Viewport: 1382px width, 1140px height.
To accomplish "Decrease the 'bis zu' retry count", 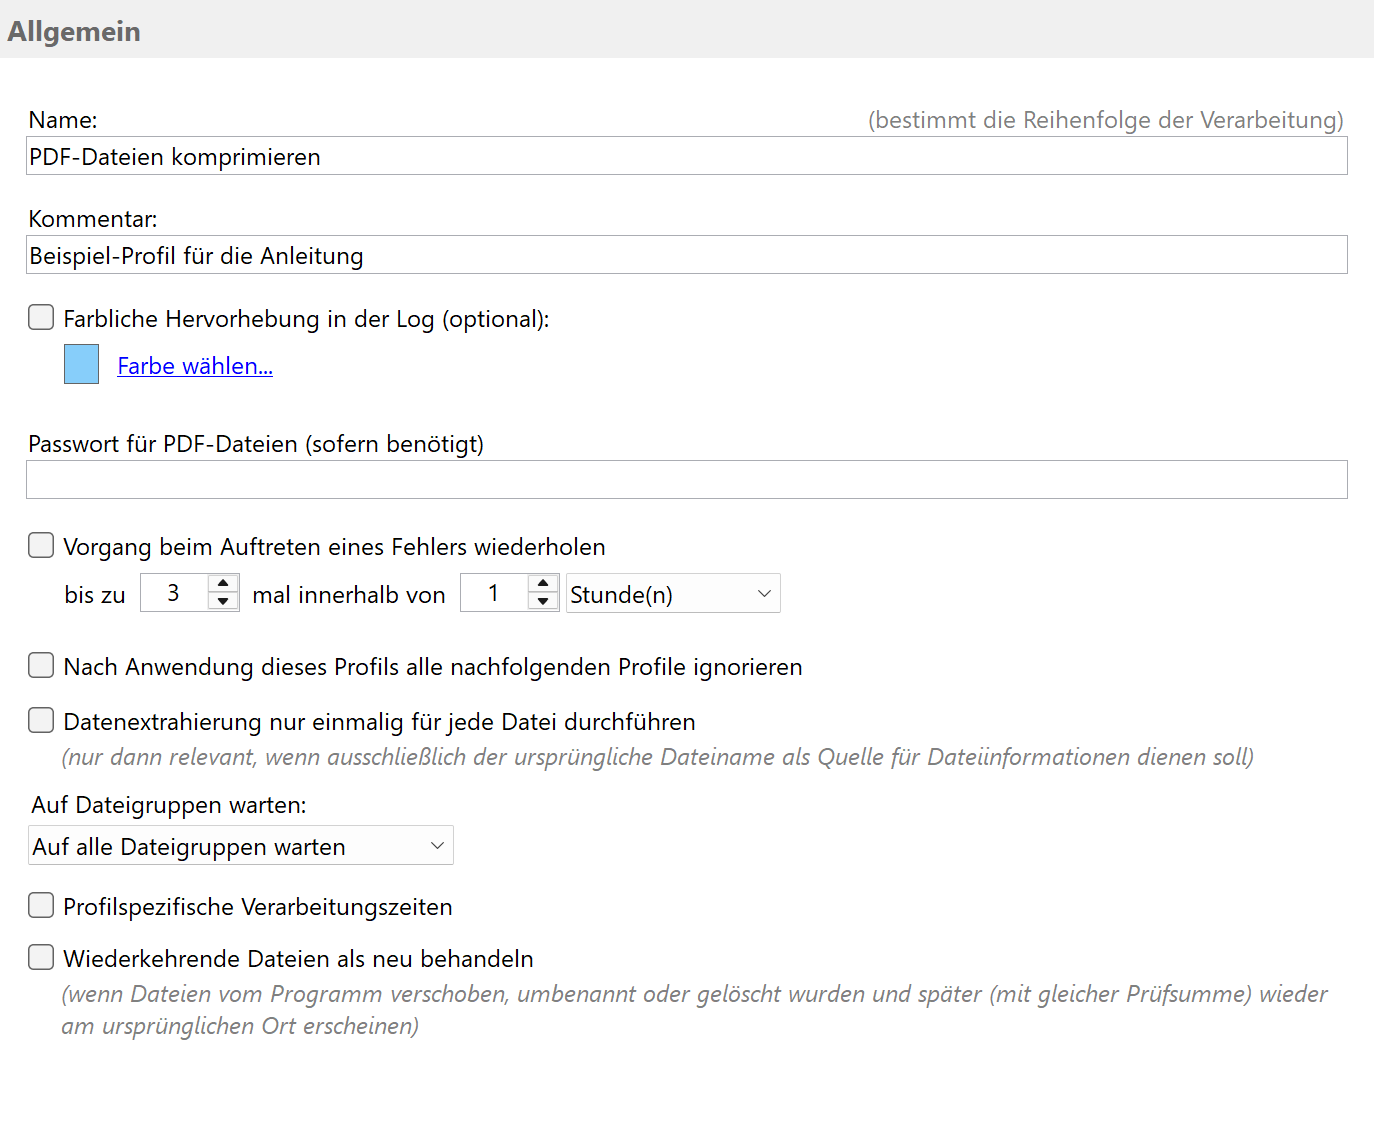I will click(223, 602).
